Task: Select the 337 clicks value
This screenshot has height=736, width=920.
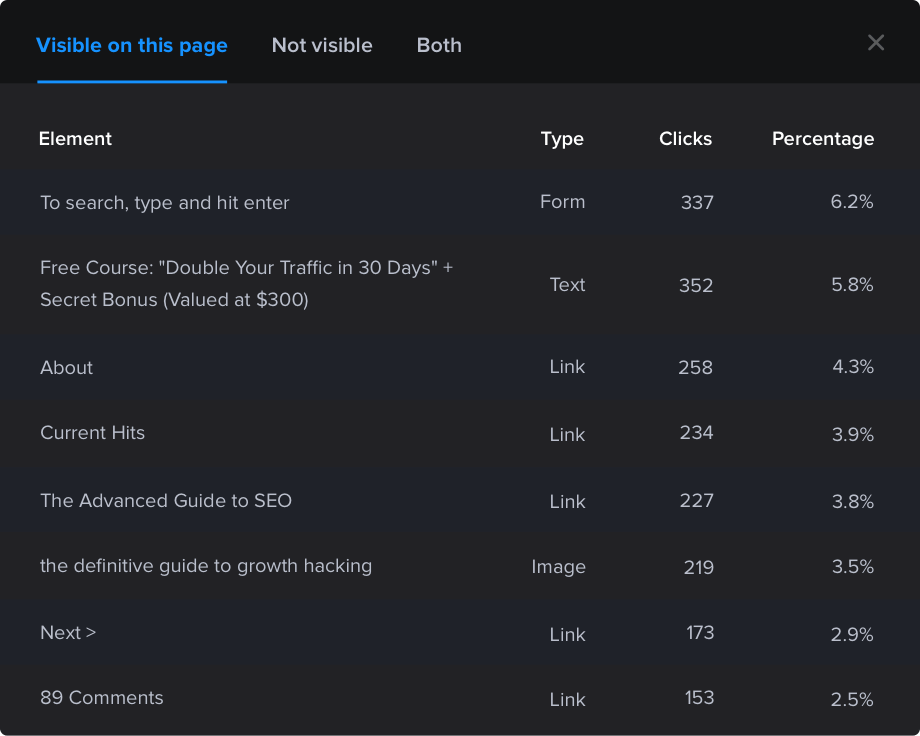Action: tap(696, 202)
